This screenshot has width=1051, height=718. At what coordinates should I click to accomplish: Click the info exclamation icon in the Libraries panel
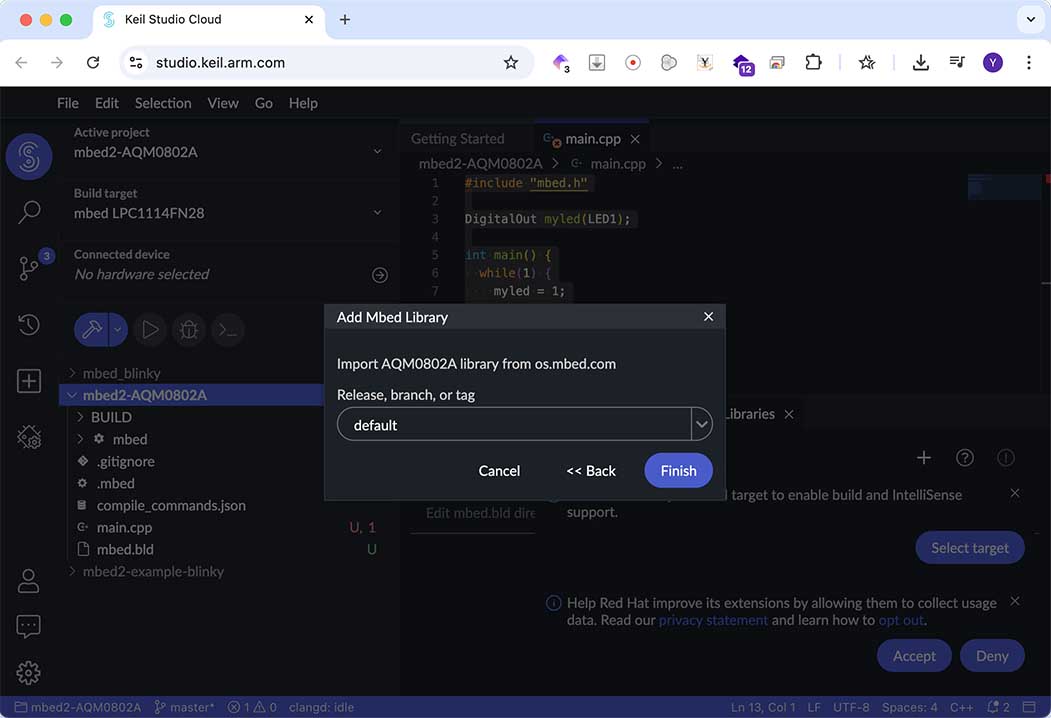point(1005,457)
